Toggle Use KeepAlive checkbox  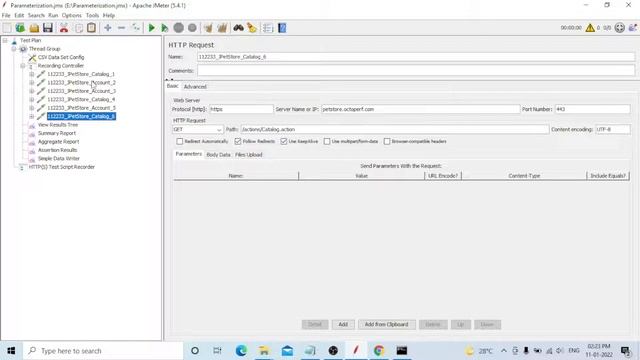tap(284, 141)
